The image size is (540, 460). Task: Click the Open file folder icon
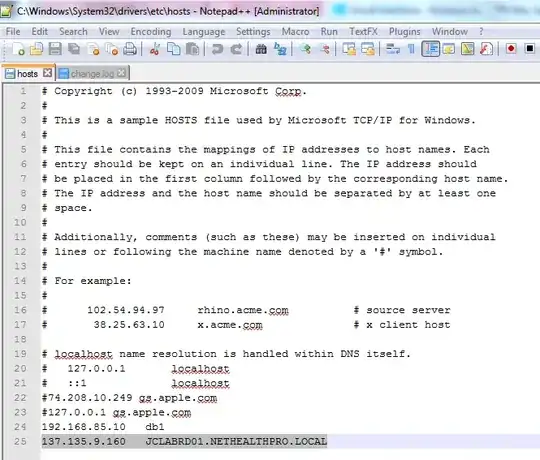[x=37, y=49]
